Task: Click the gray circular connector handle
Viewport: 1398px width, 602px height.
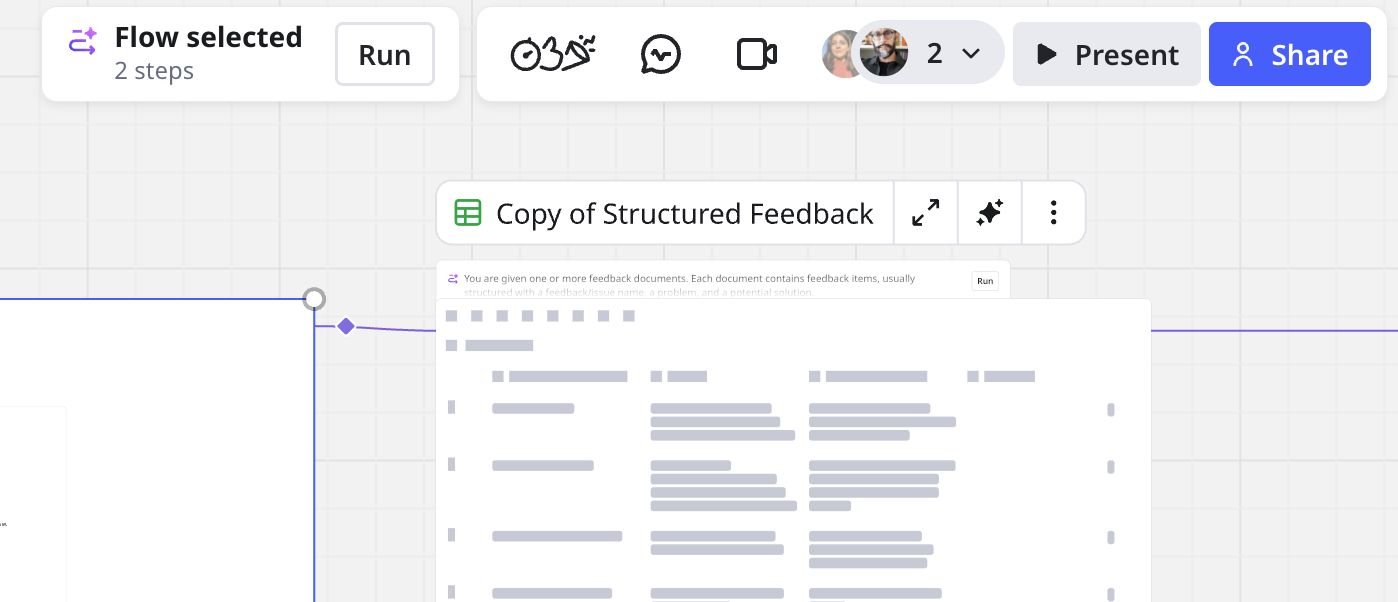Action: (314, 299)
